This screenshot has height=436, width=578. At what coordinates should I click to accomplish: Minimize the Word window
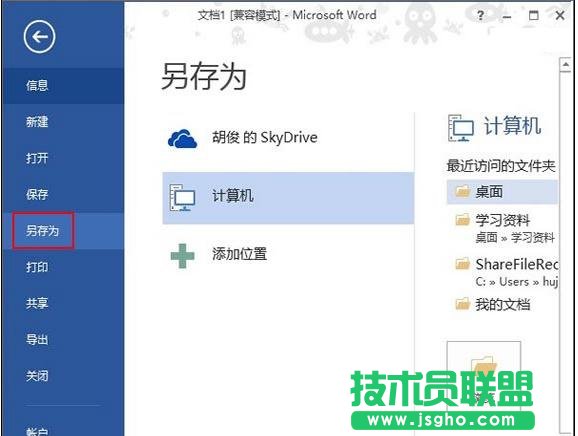click(x=507, y=16)
